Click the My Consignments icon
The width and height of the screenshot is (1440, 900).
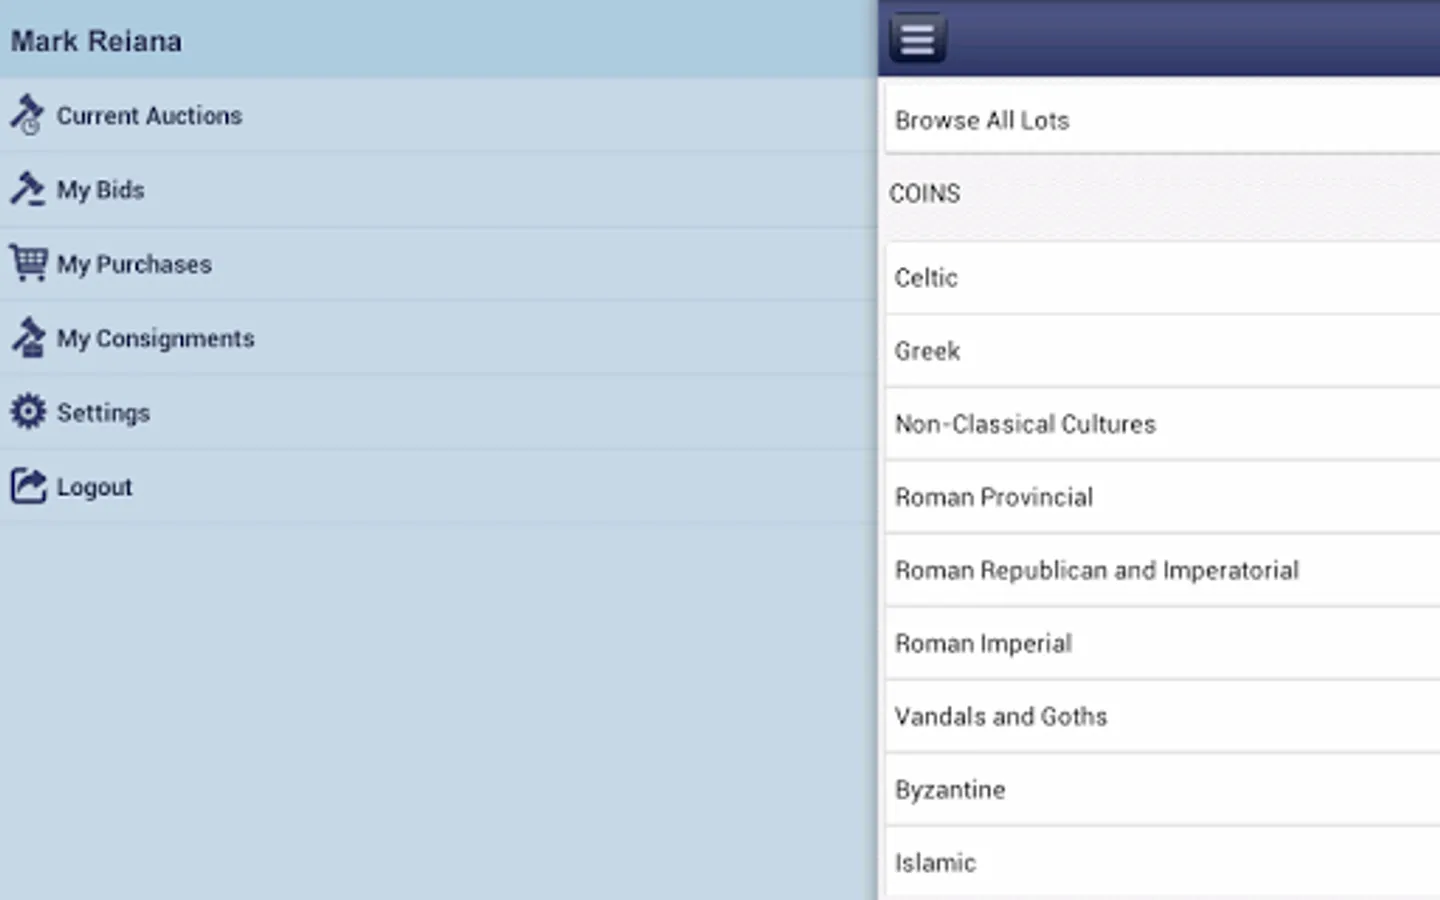[x=28, y=338]
